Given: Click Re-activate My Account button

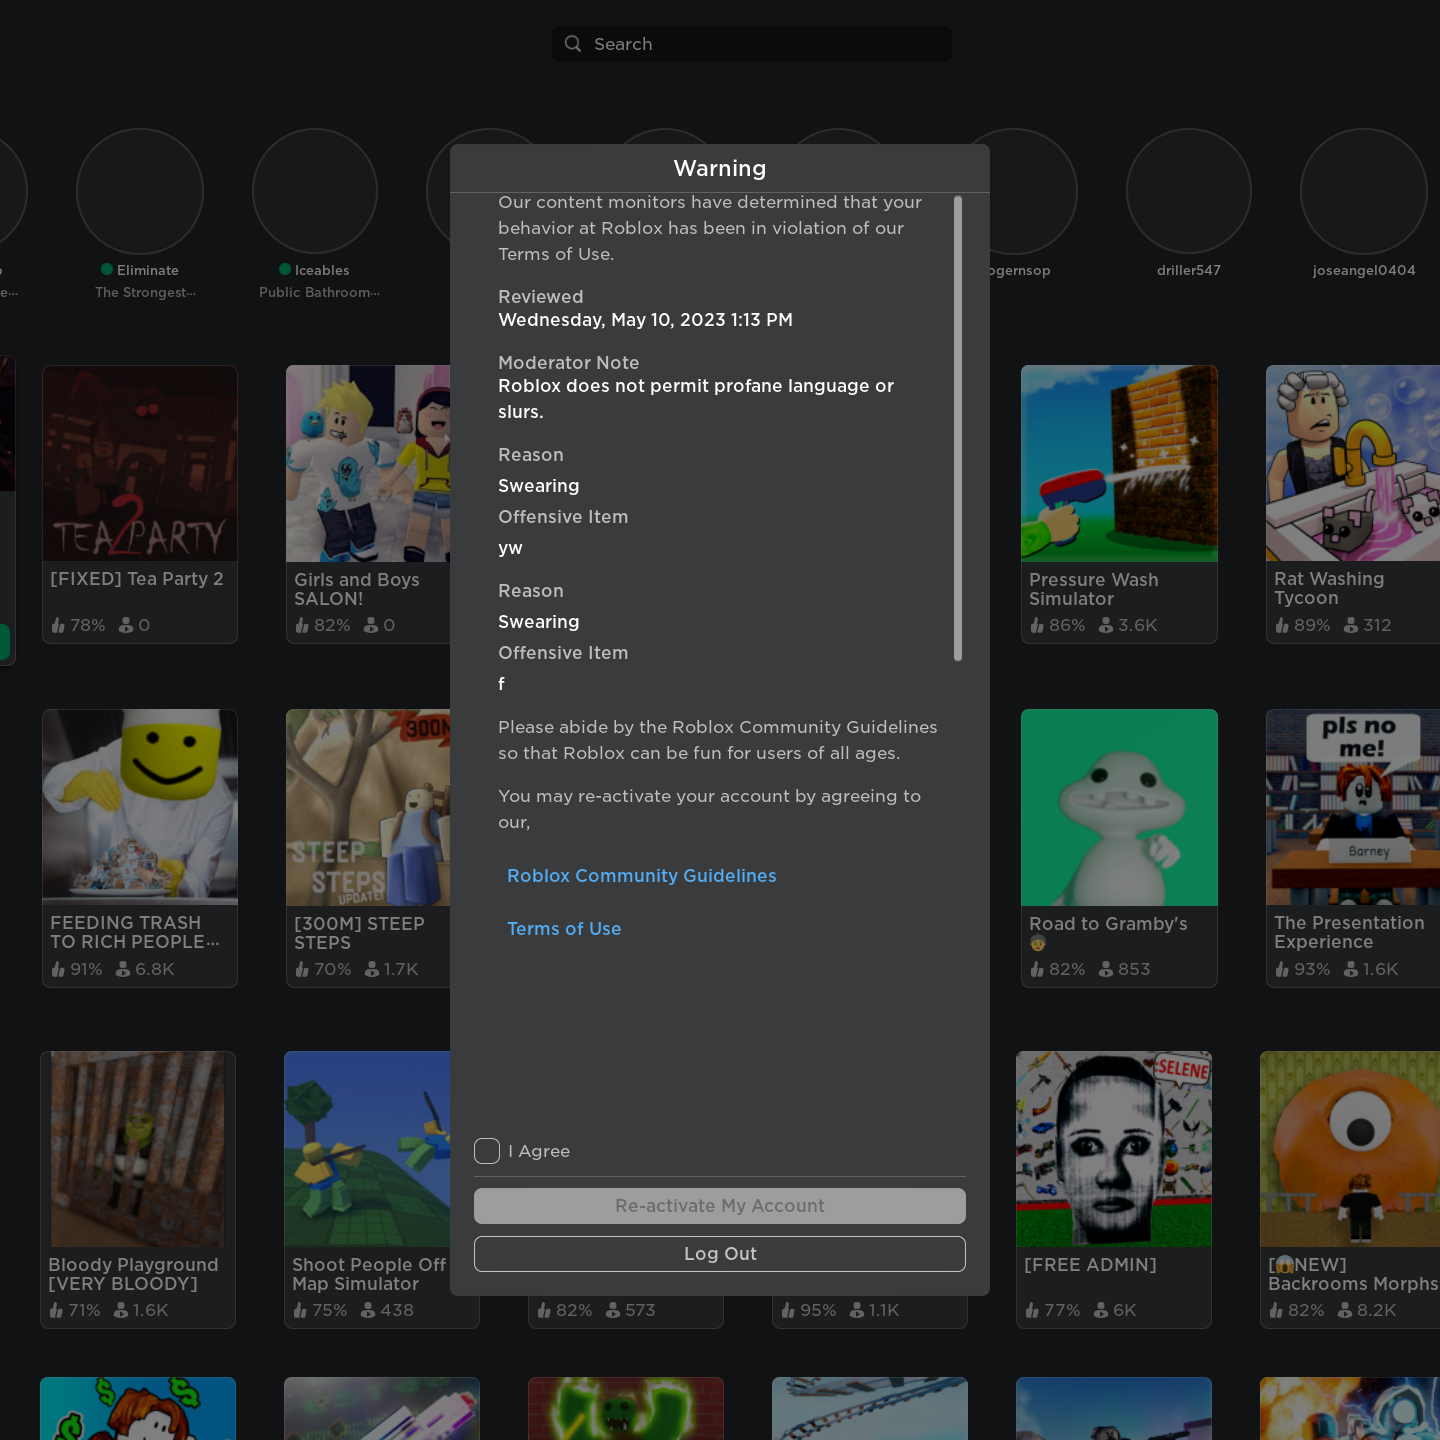Looking at the screenshot, I should 720,1206.
